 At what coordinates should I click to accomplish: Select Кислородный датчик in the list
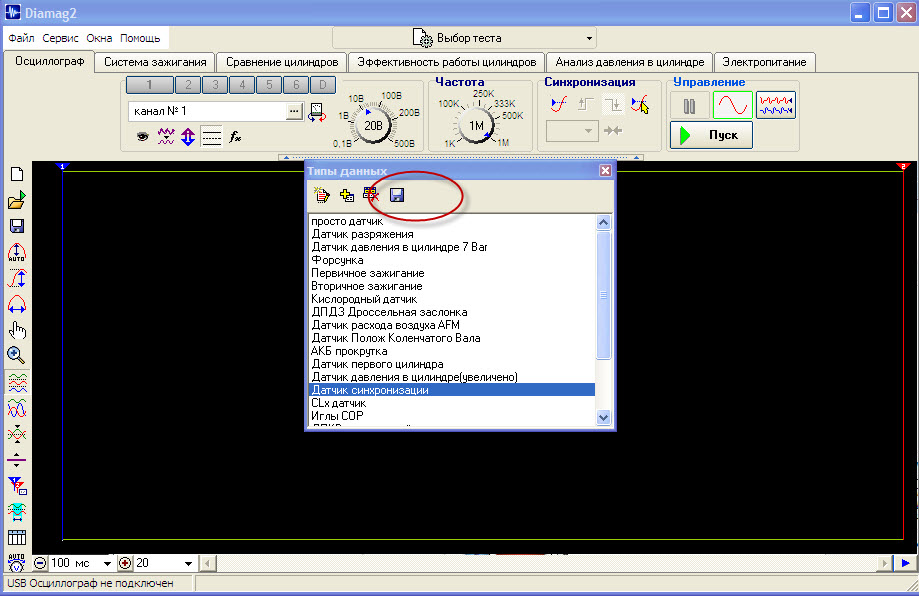point(452,299)
